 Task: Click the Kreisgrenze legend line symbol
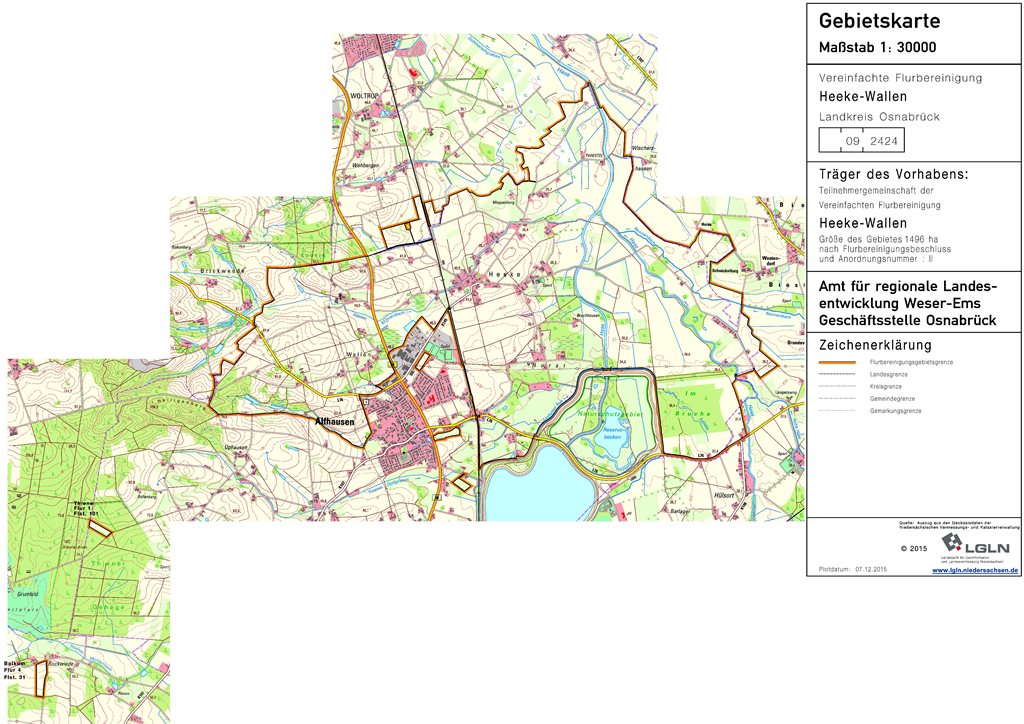pyautogui.click(x=840, y=386)
